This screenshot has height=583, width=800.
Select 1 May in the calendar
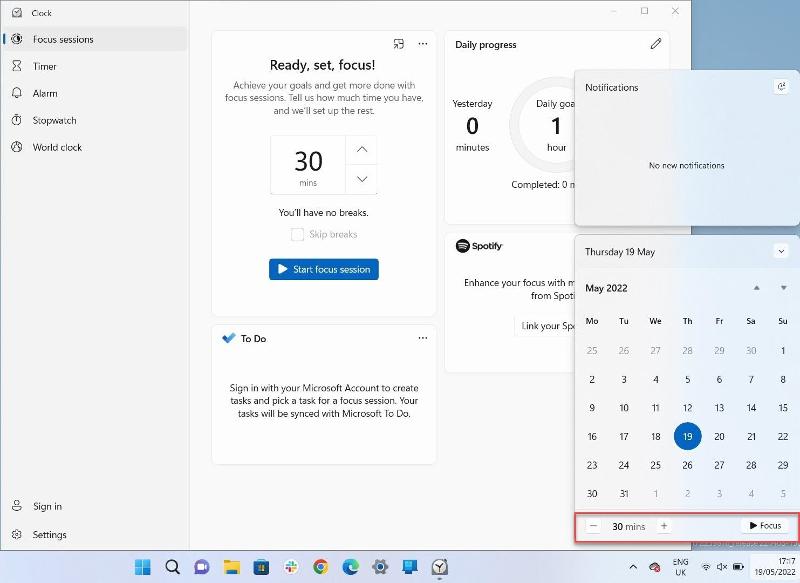coord(783,351)
